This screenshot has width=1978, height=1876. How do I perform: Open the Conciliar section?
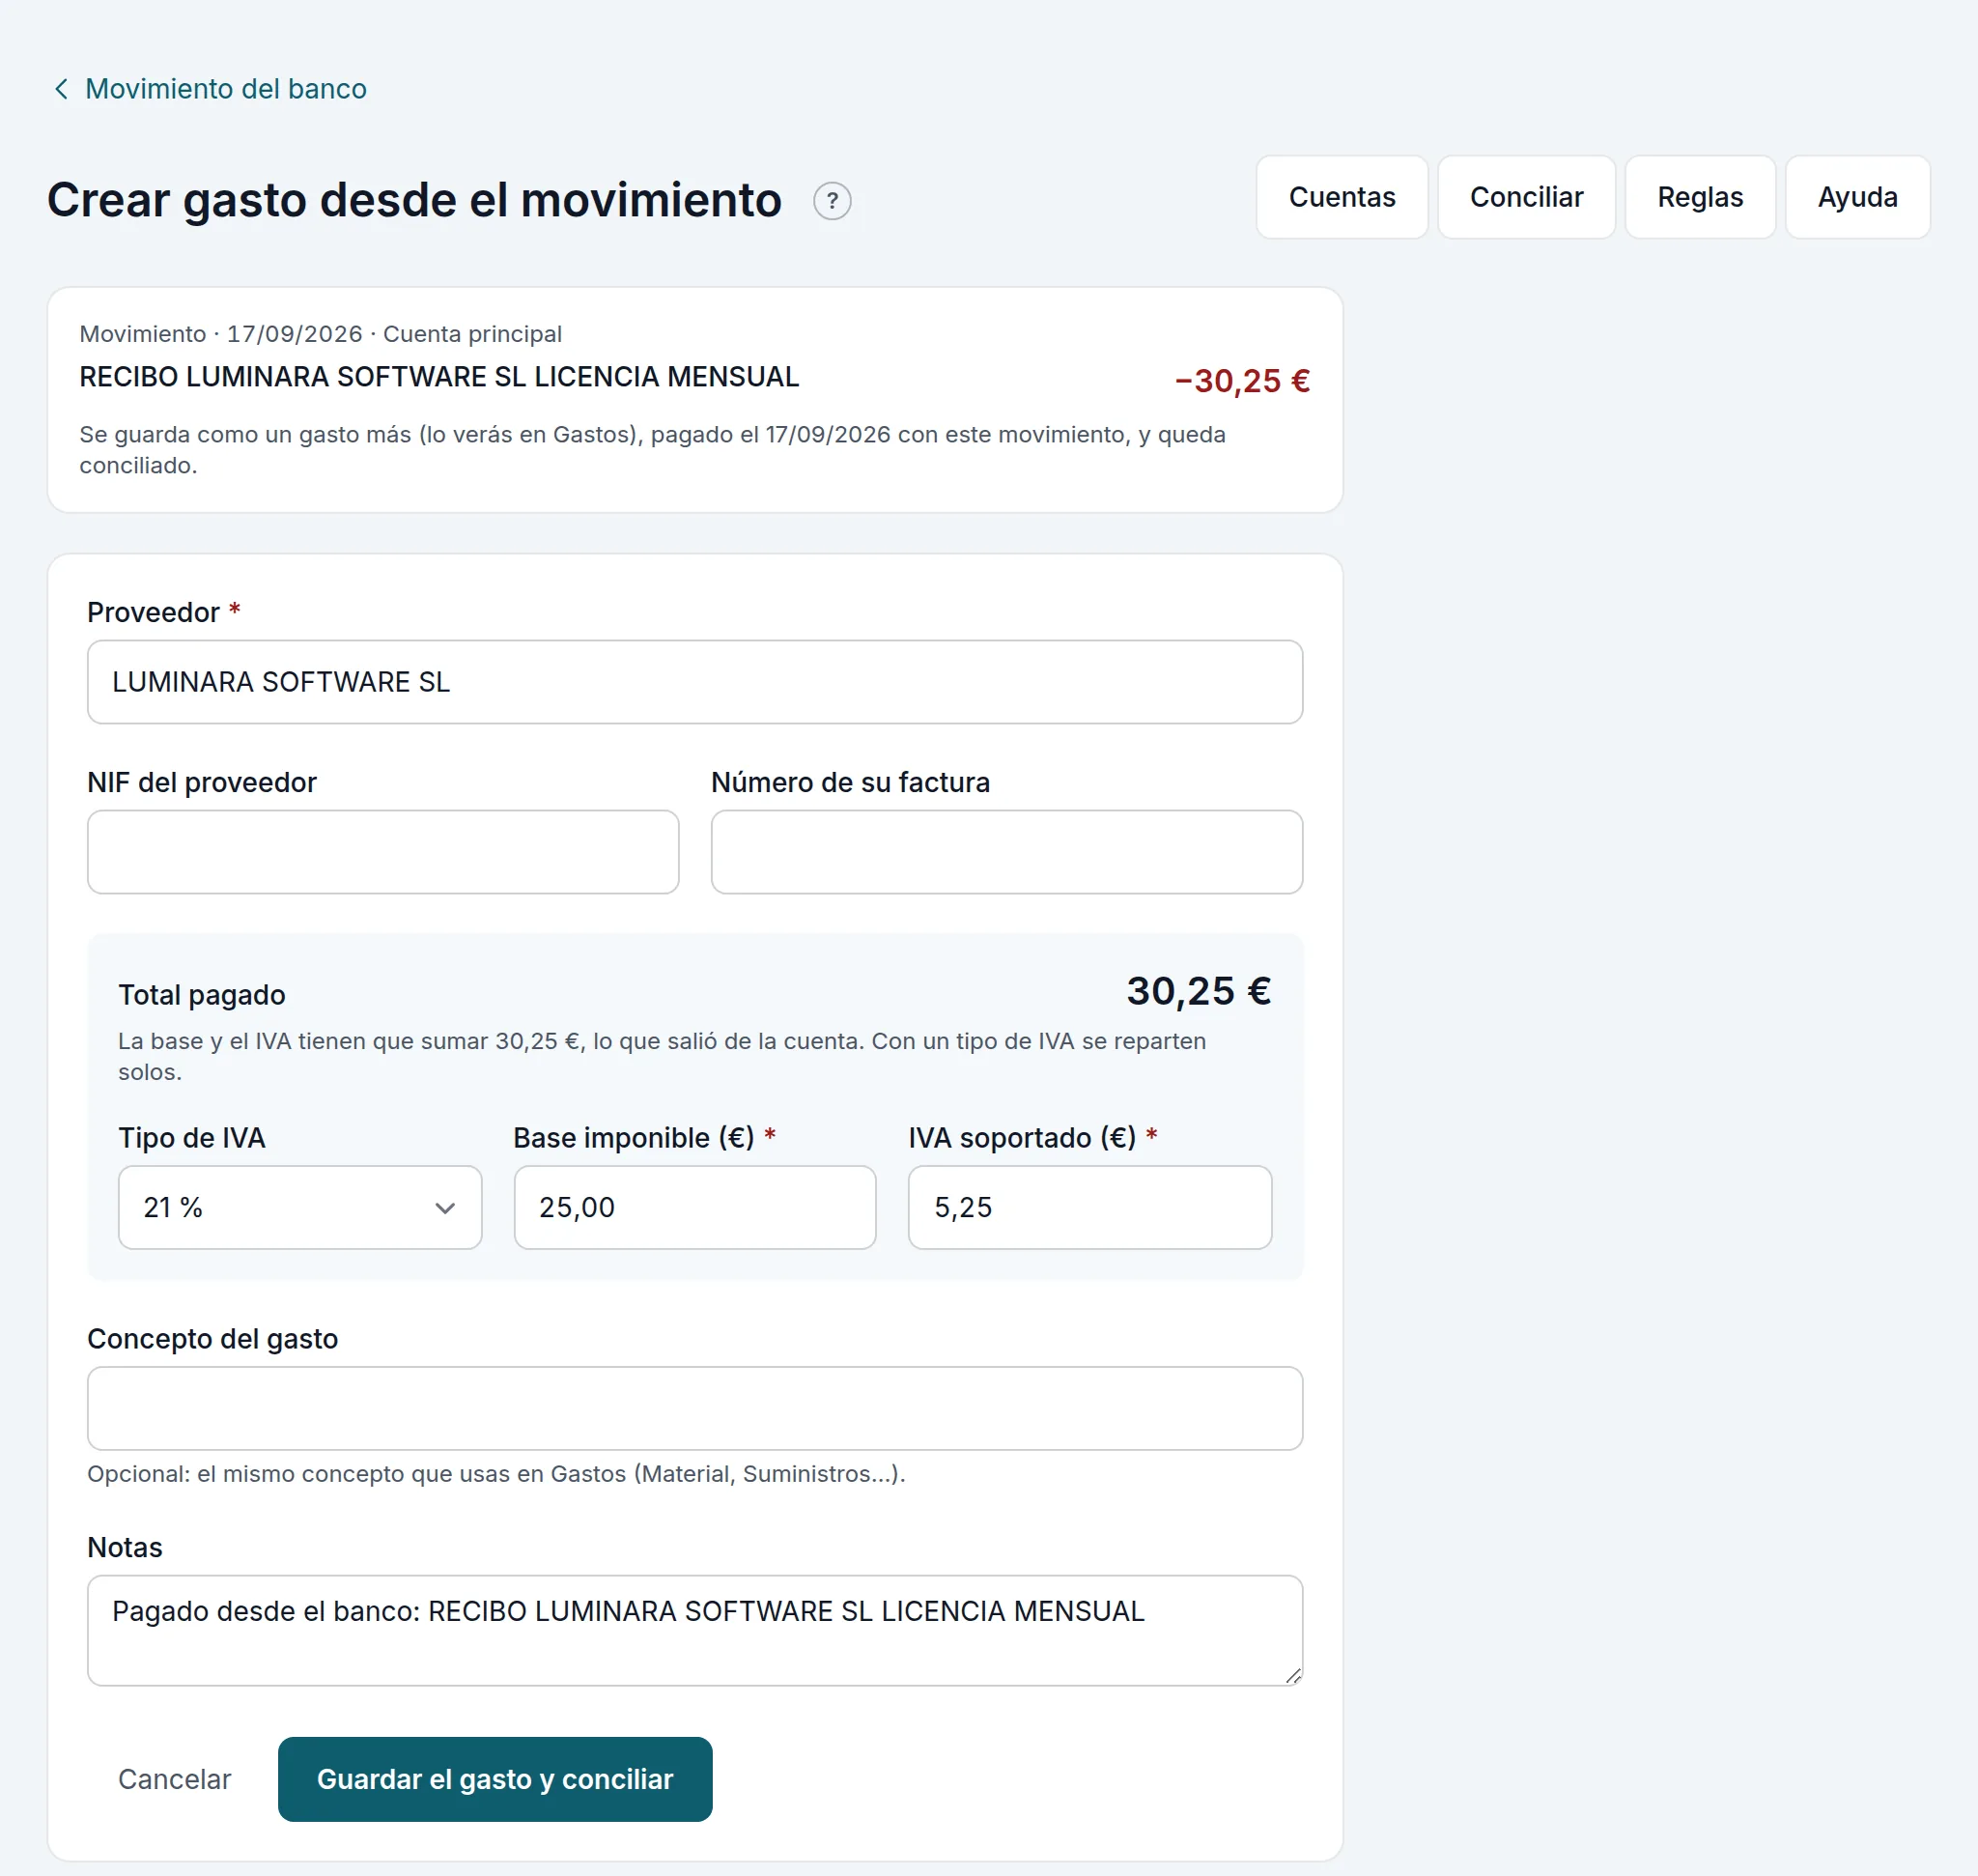point(1526,197)
